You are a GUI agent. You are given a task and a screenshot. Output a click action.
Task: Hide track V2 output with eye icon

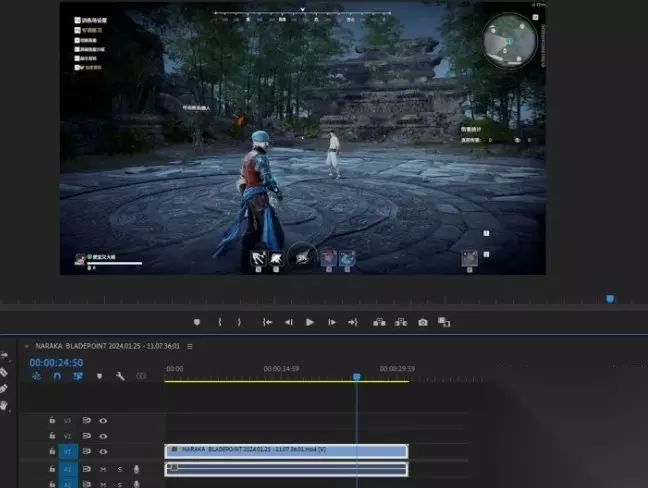103,436
